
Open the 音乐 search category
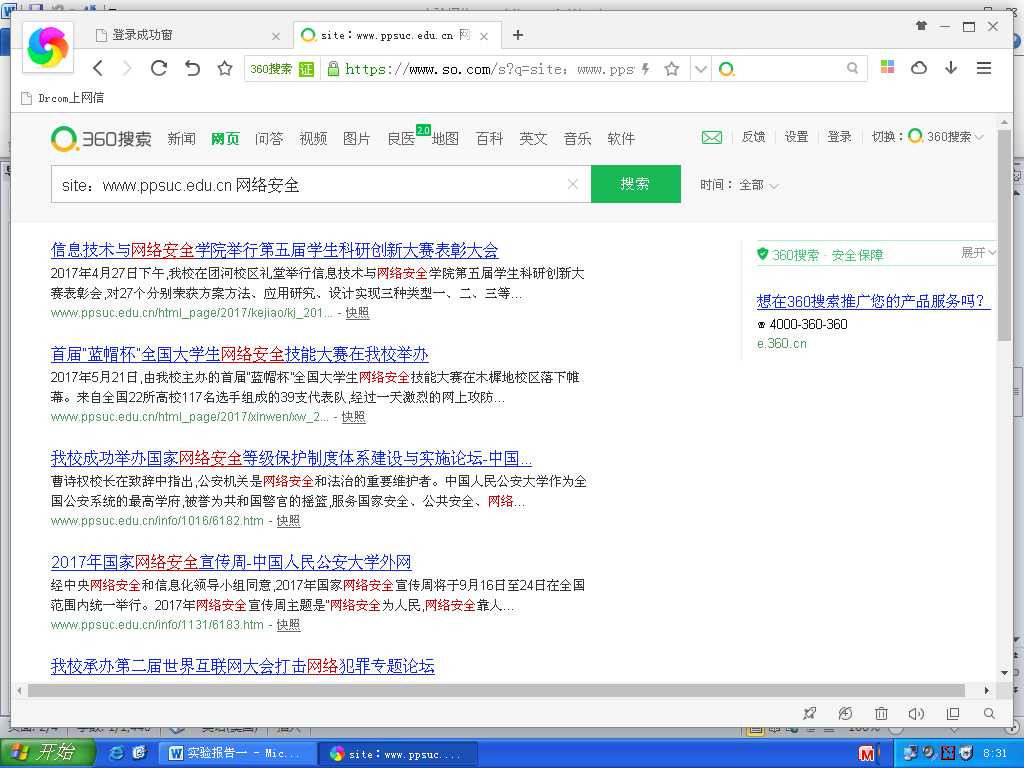click(x=577, y=138)
